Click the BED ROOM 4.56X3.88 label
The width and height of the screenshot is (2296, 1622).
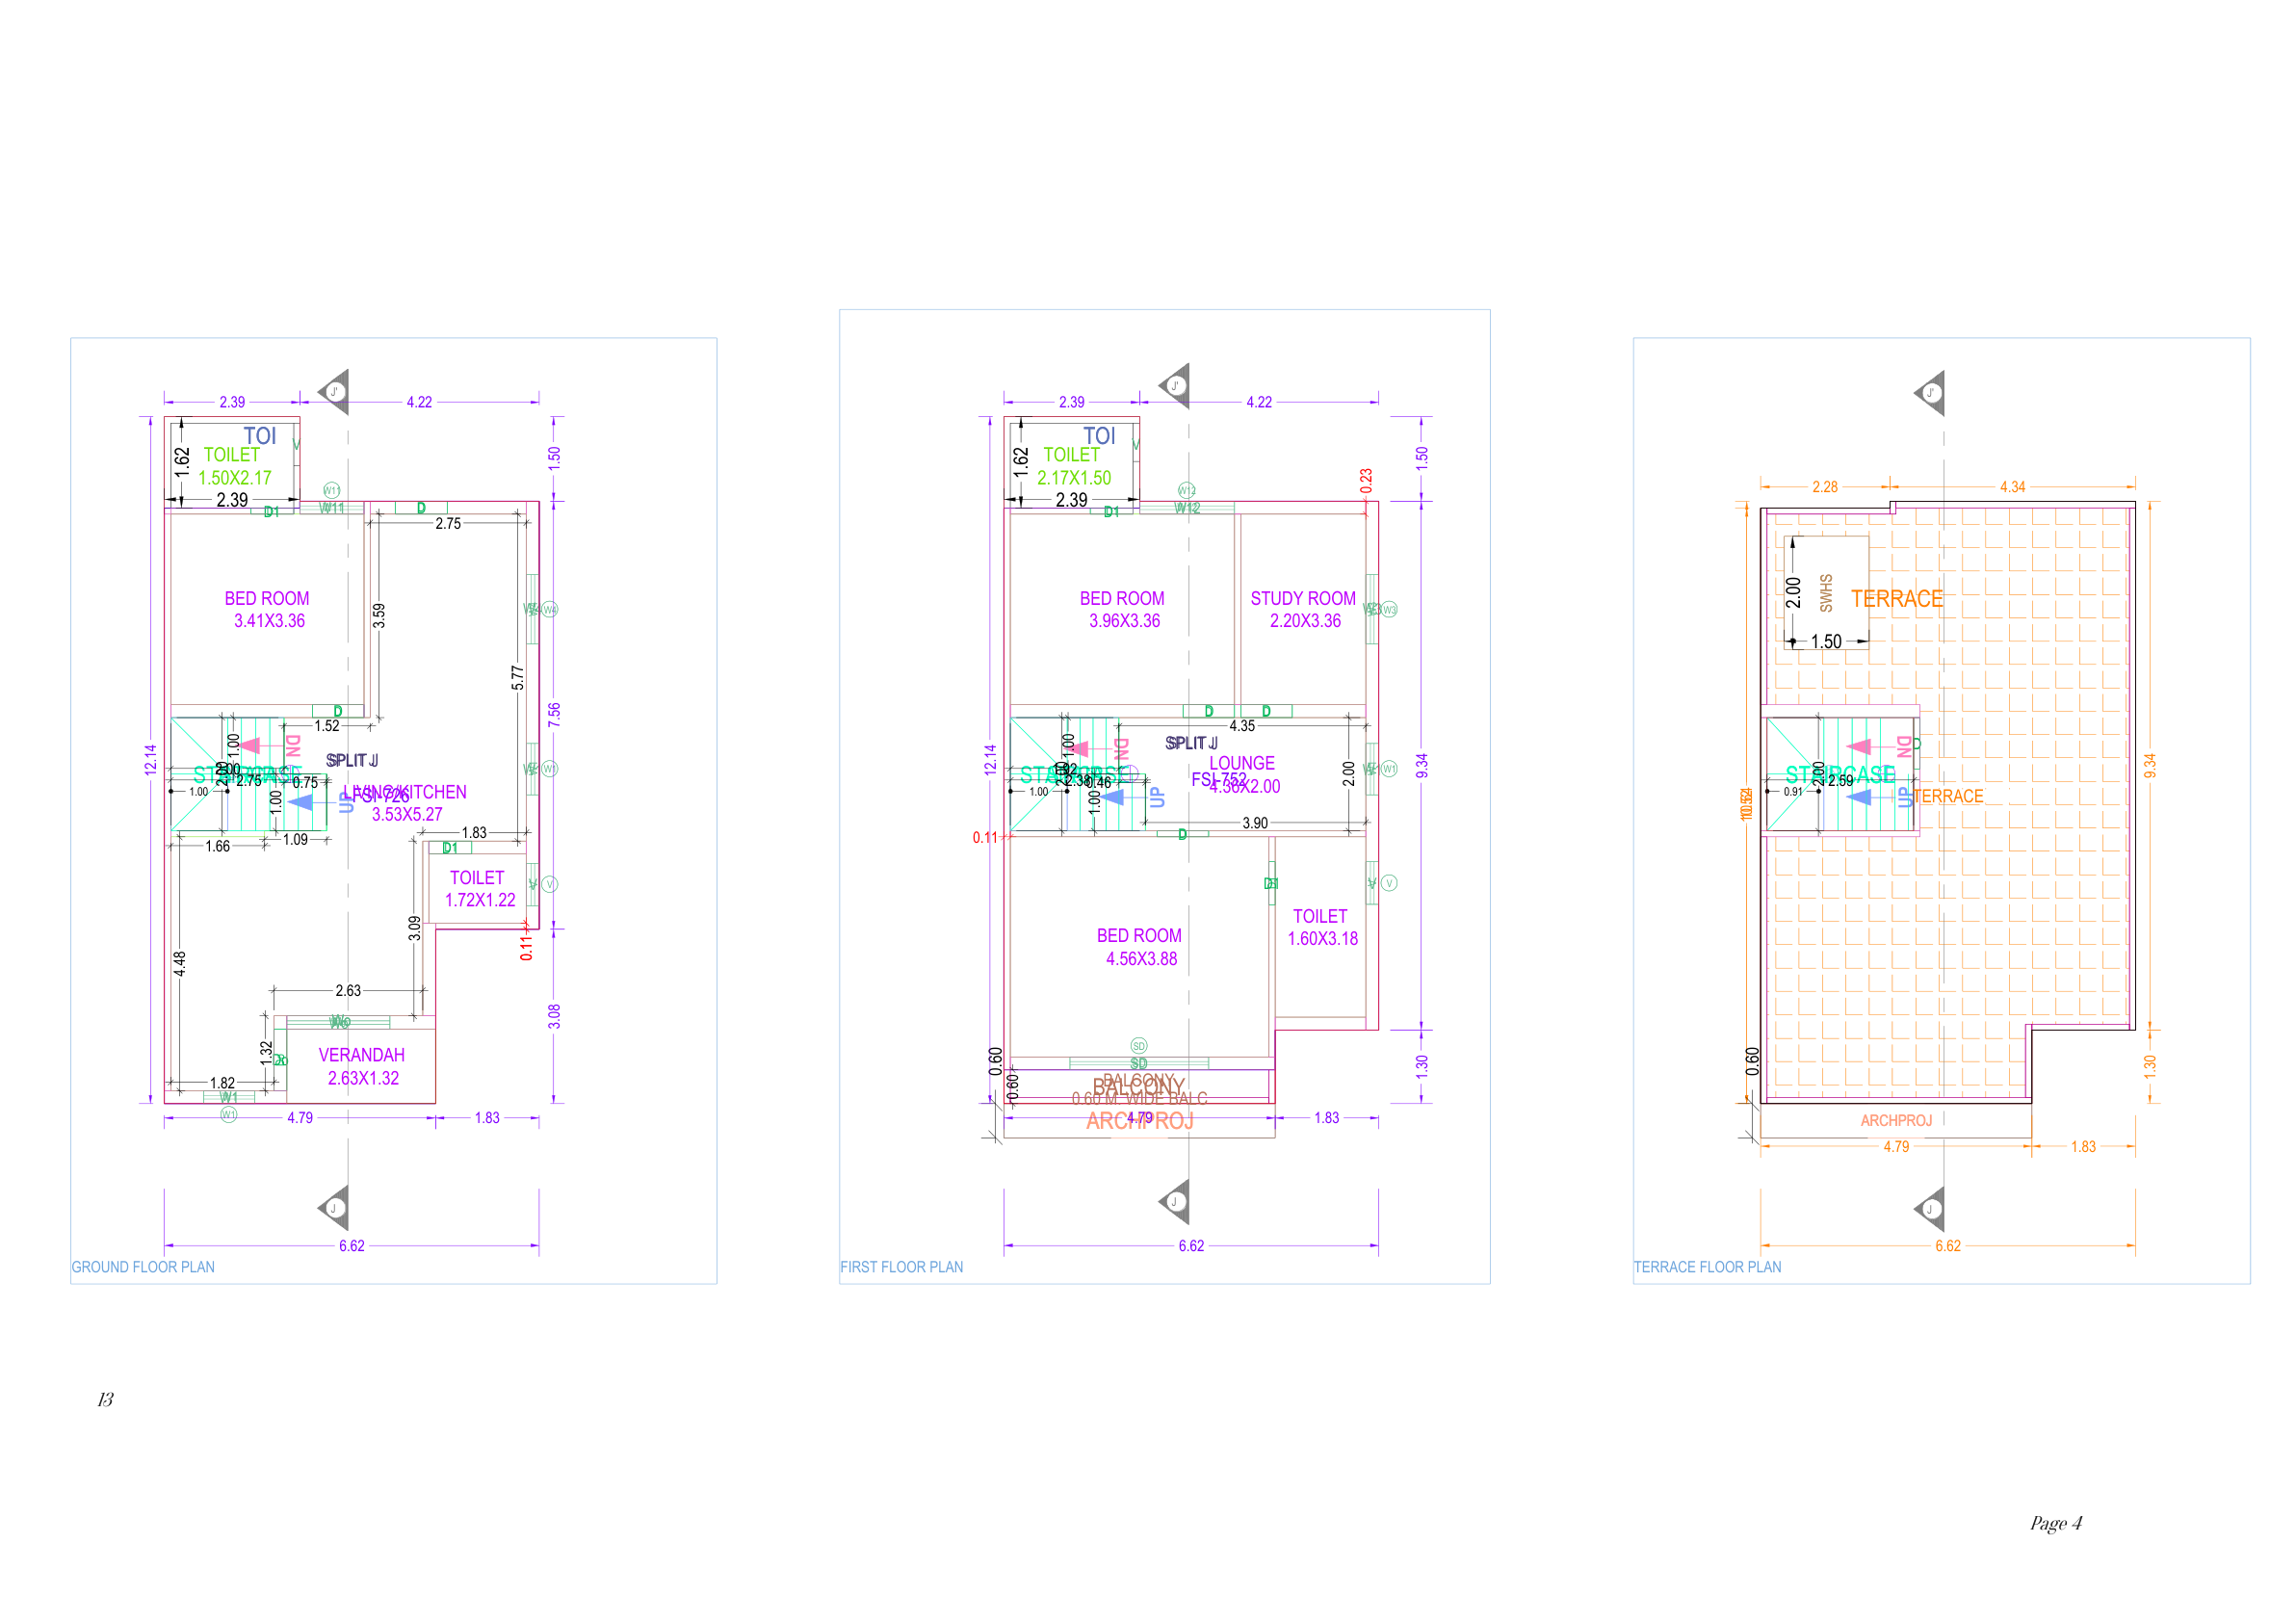[x=1139, y=947]
